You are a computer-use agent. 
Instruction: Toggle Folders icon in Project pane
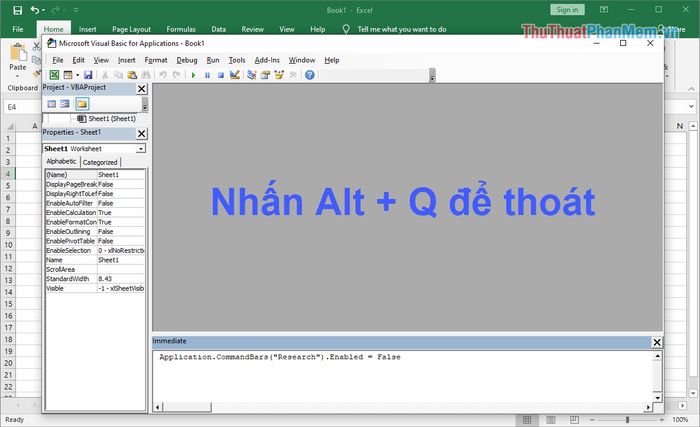click(x=82, y=104)
